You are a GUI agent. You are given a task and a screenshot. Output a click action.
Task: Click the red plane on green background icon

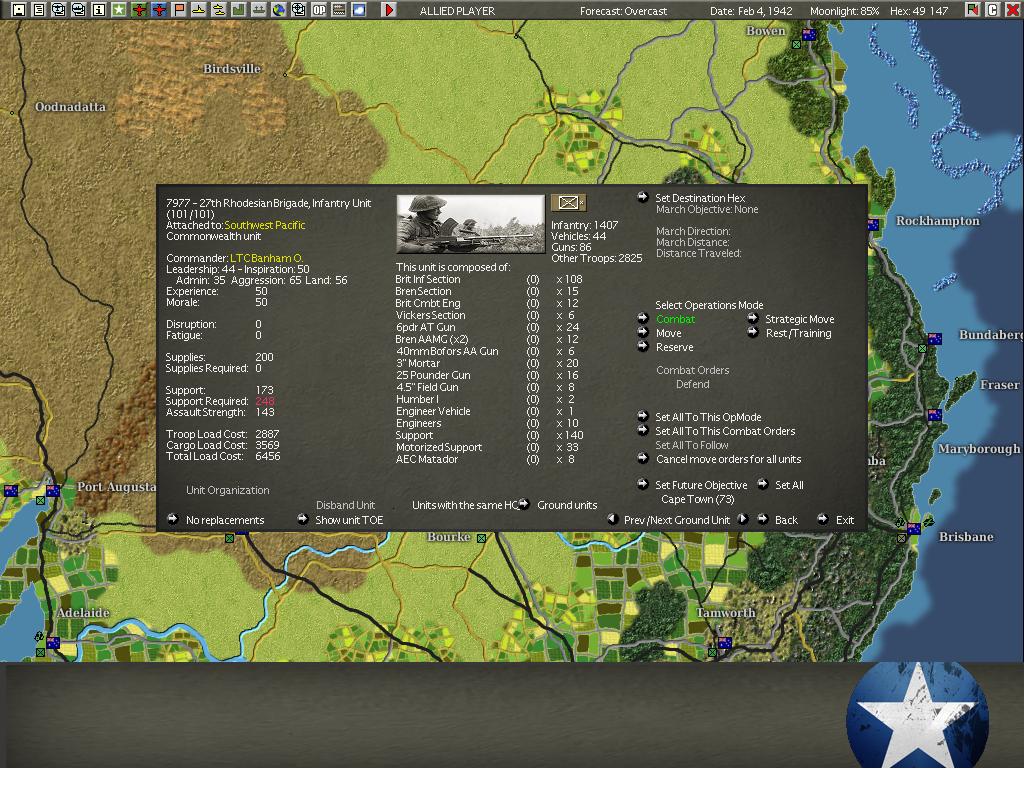(x=138, y=10)
